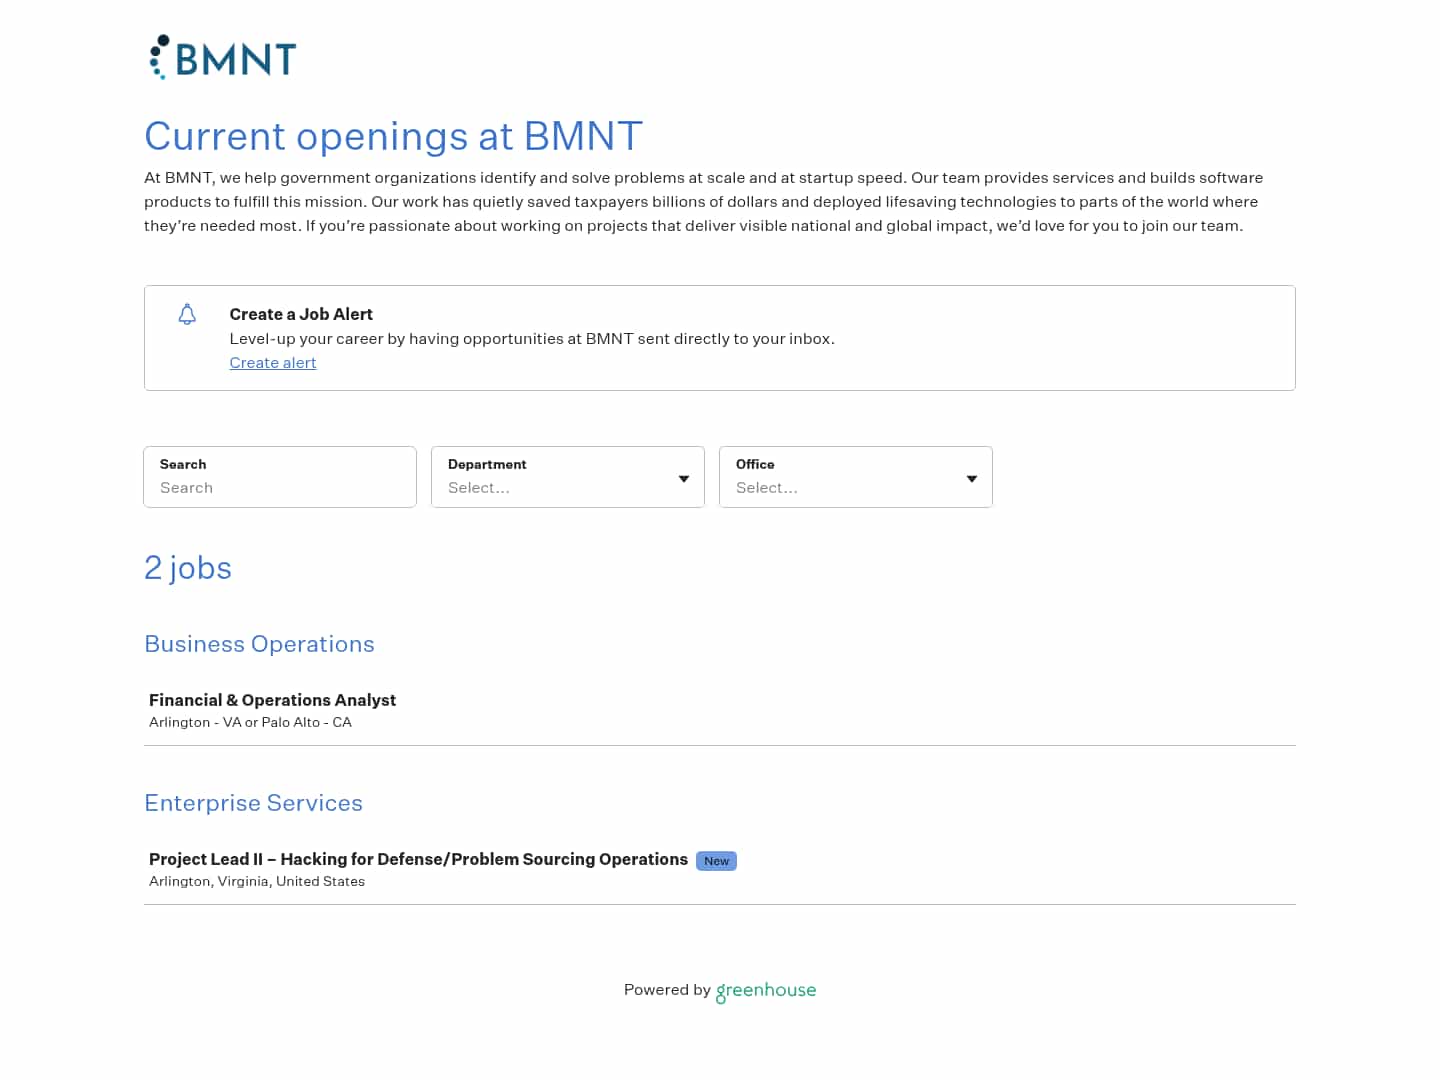Open the Department dropdown
The height and width of the screenshot is (1080, 1440).
[568, 477]
